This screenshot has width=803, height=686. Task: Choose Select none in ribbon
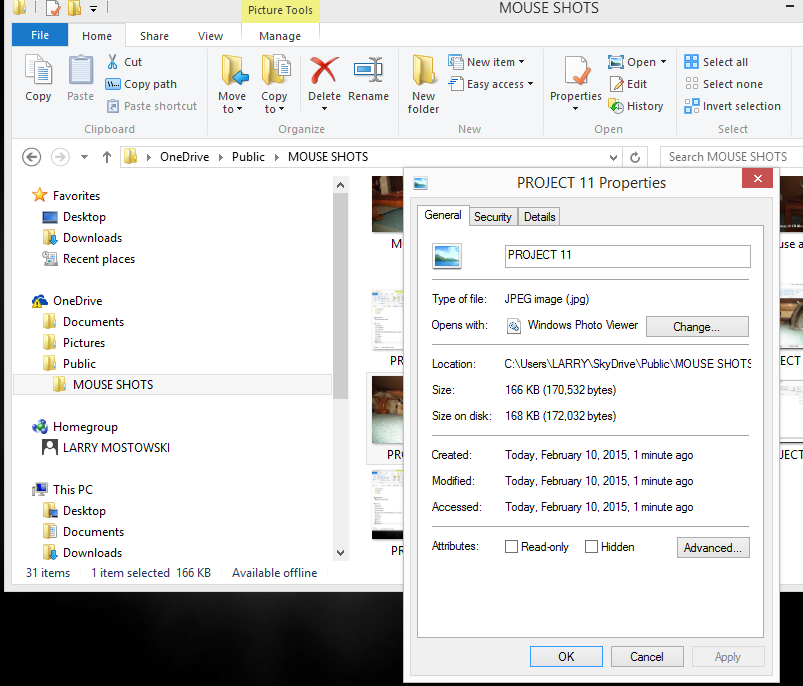click(724, 84)
